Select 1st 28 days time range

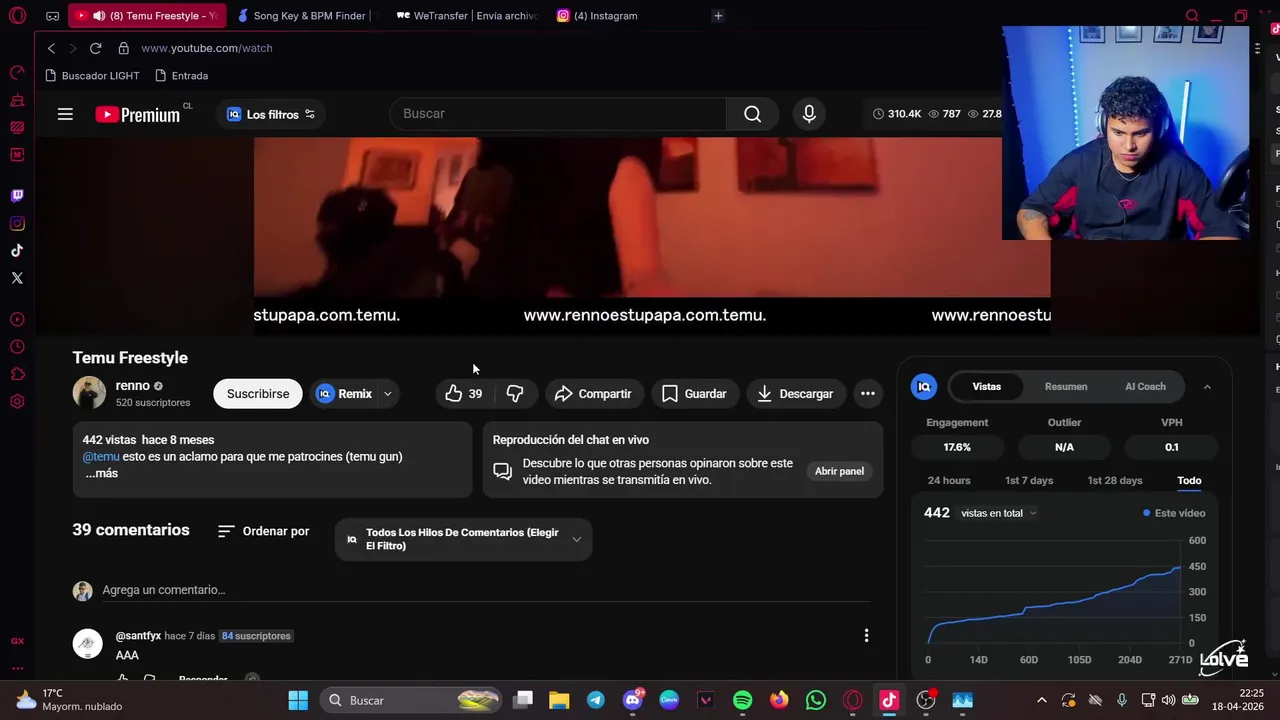[1115, 481]
